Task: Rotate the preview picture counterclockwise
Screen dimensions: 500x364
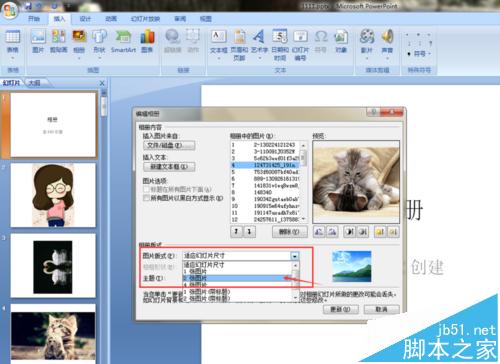Action: click(x=319, y=232)
